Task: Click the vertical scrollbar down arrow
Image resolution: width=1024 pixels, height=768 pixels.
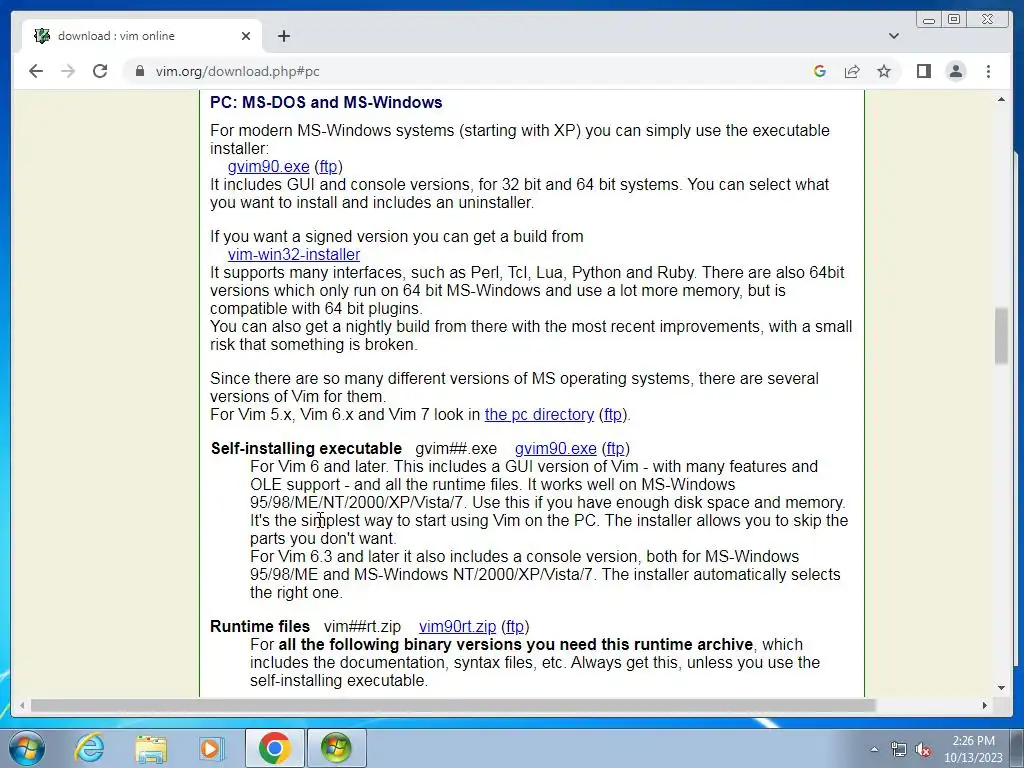Action: click(x=1001, y=688)
